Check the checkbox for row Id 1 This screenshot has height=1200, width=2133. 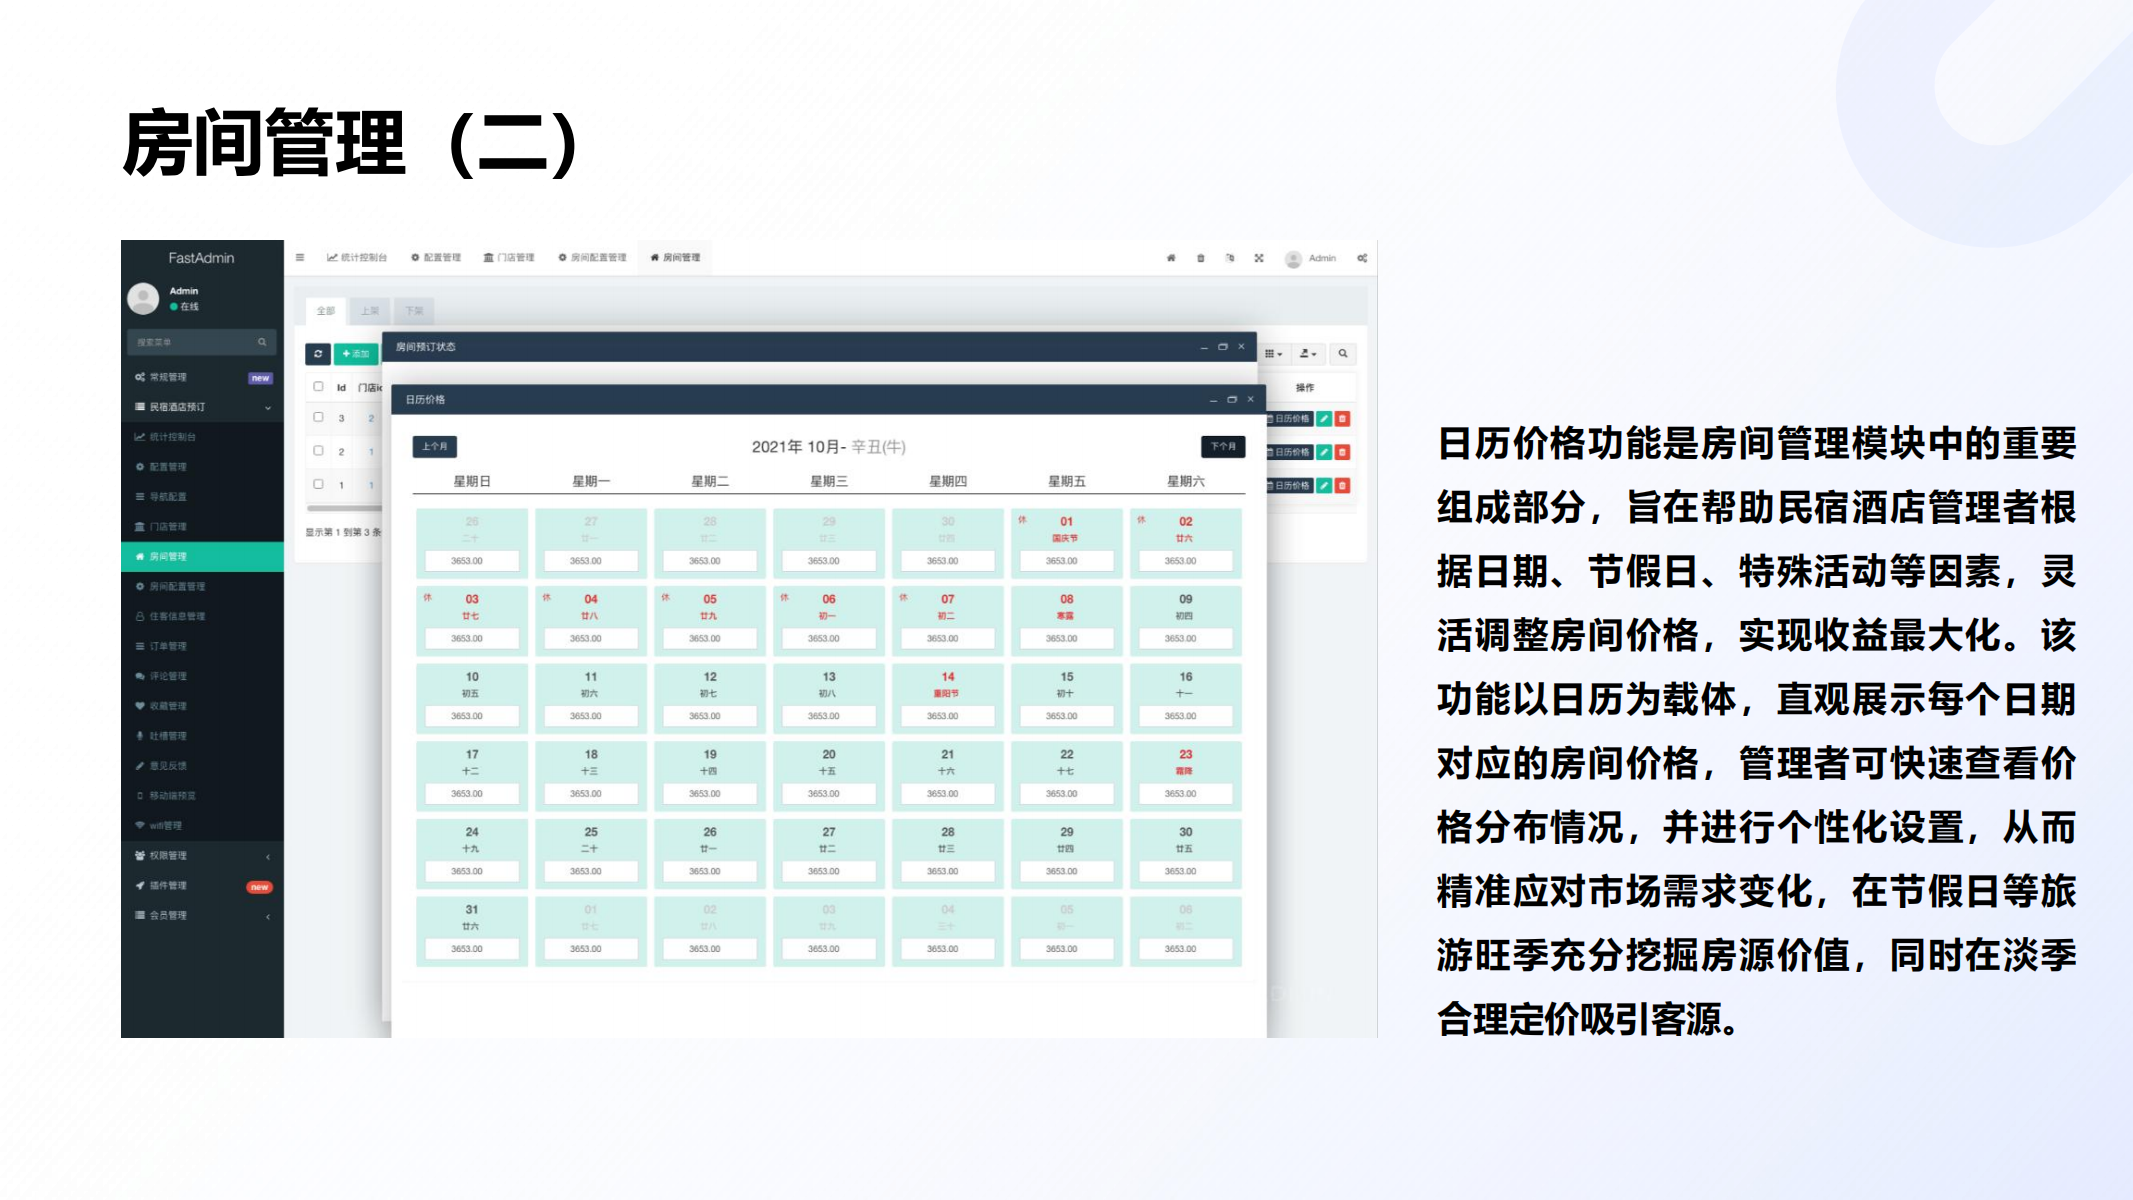pyautogui.click(x=318, y=484)
